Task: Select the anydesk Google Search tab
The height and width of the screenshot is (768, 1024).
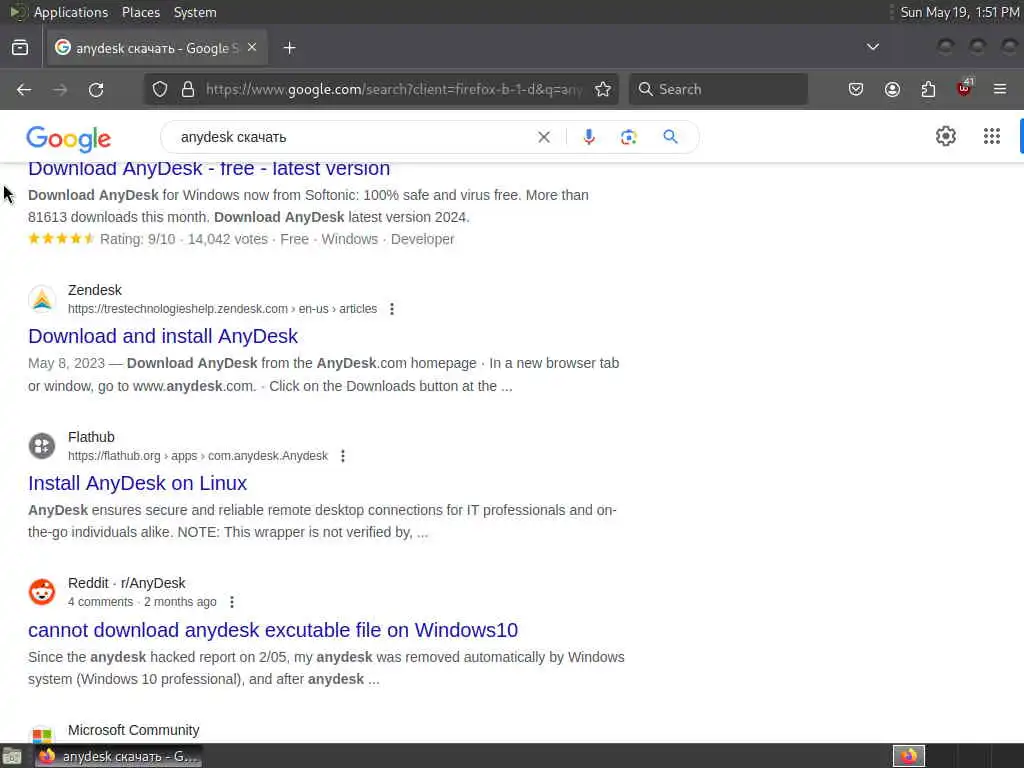Action: tap(157, 48)
